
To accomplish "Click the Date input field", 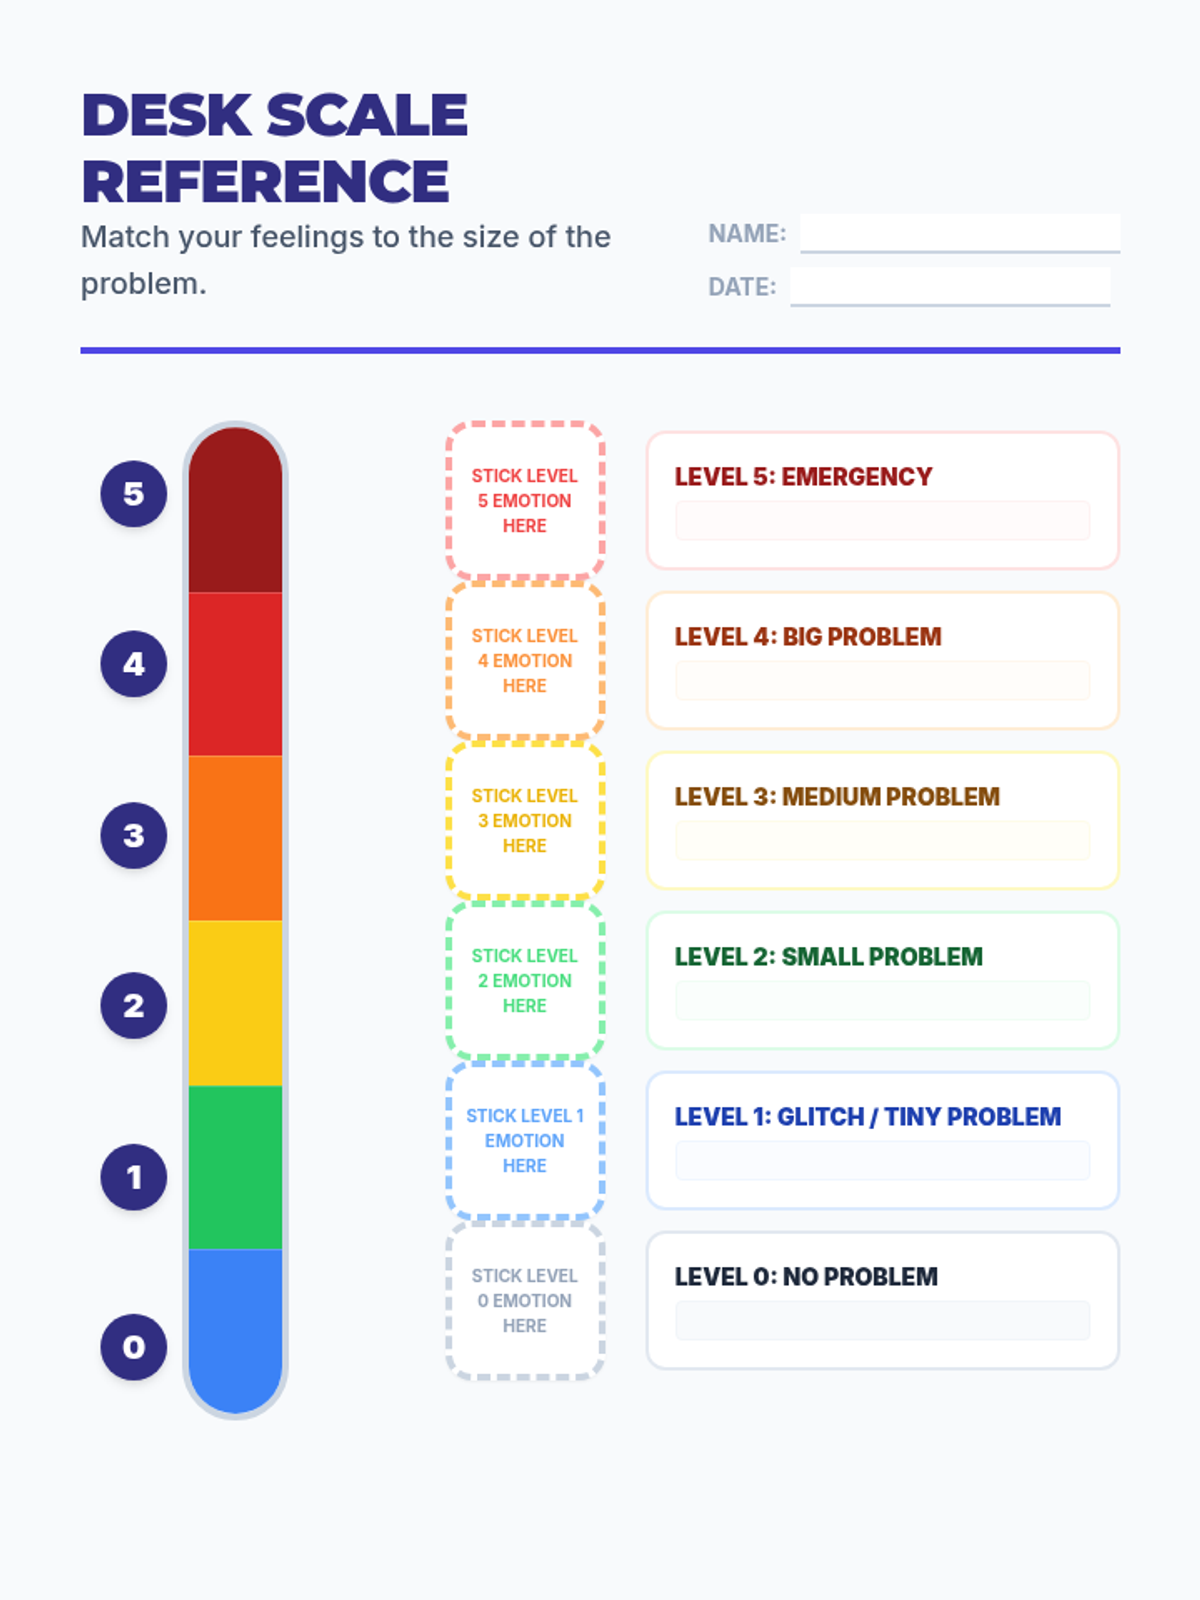I will coord(950,286).
